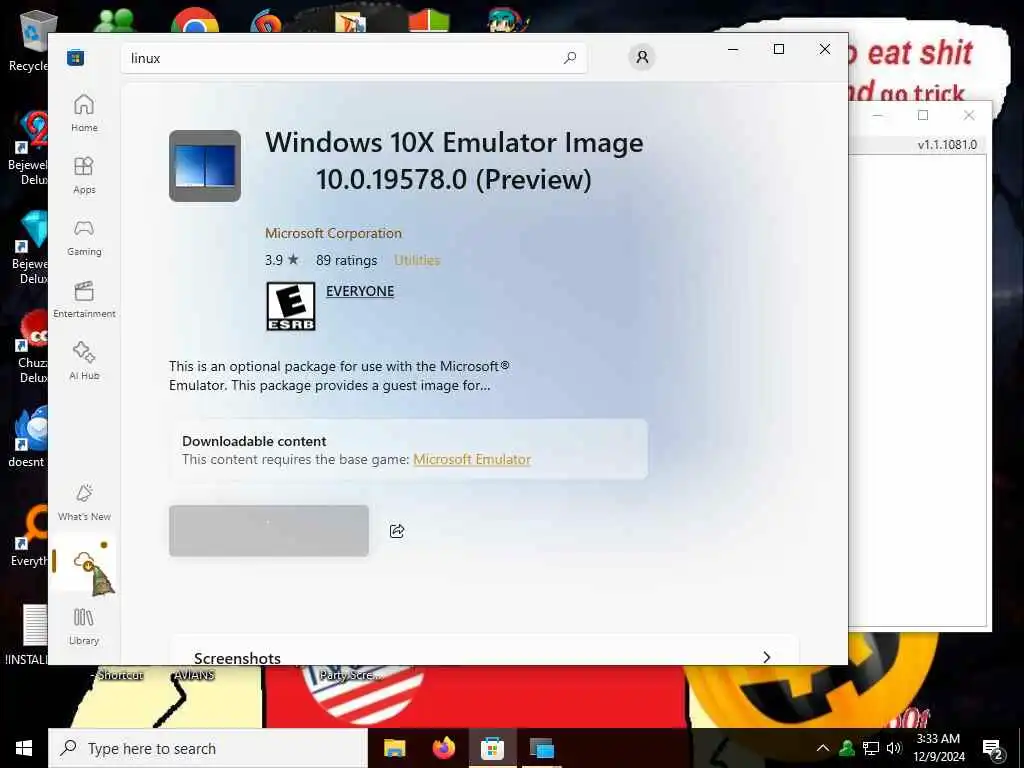
Task: Open the Library section
Action: coord(84,626)
